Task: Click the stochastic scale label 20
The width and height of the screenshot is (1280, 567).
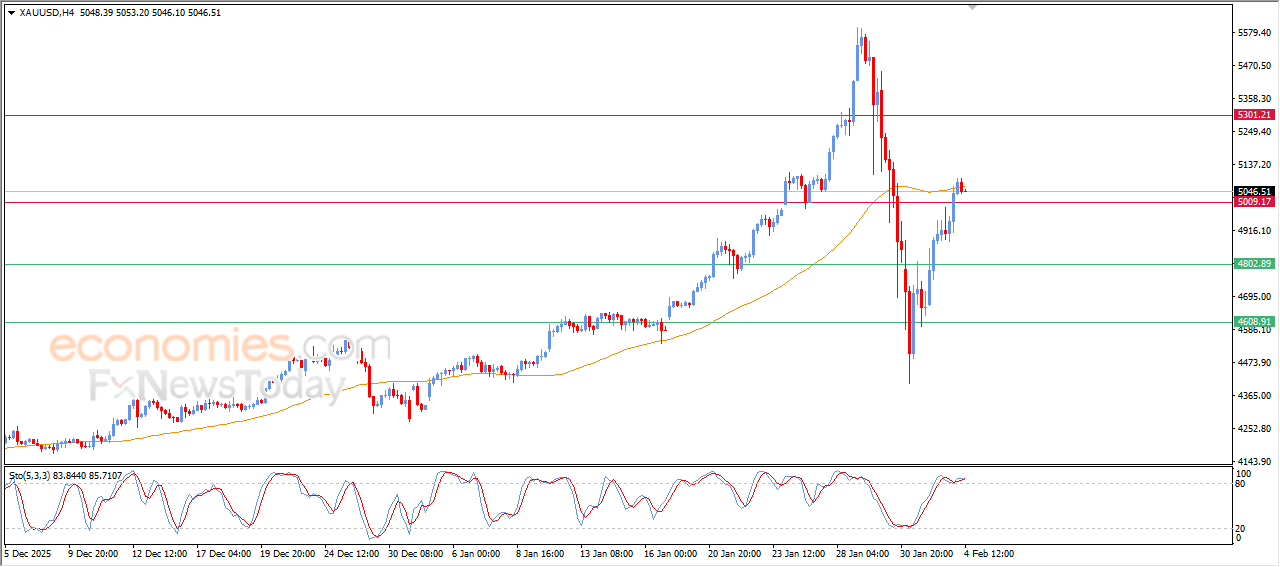Action: 1242,527
